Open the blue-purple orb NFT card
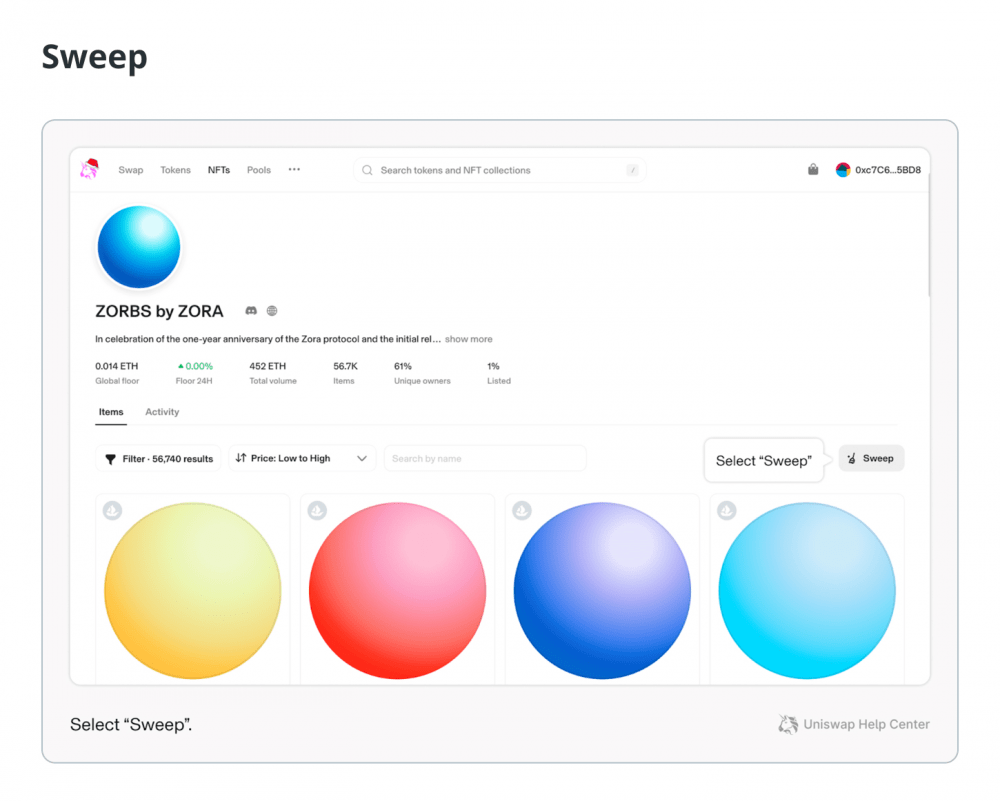This screenshot has width=1000, height=801. coord(602,590)
